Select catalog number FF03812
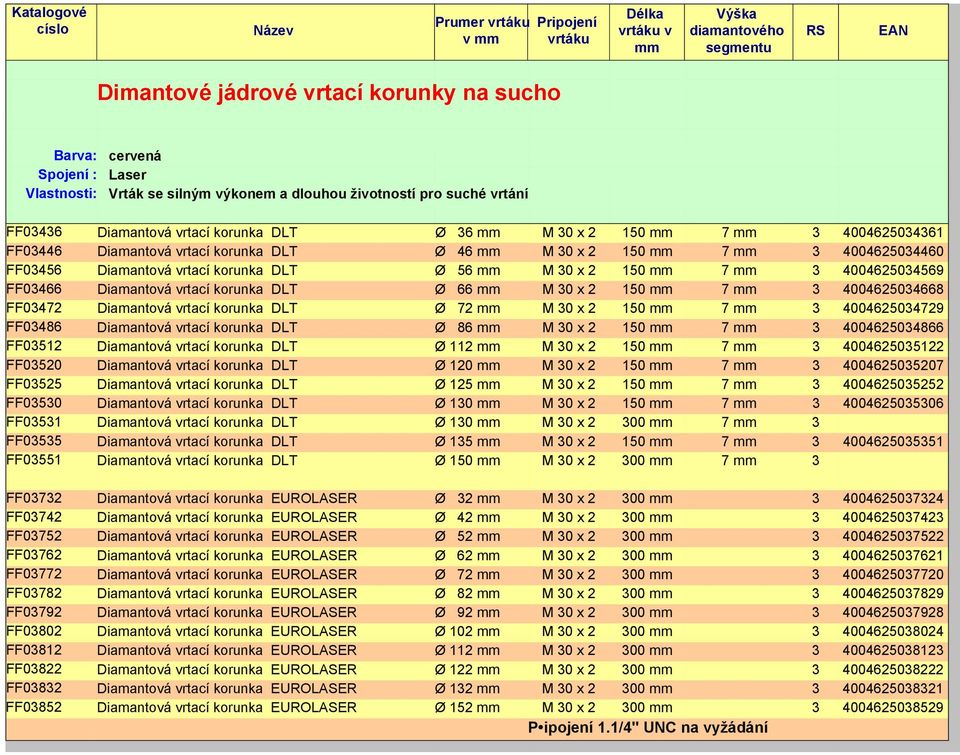 [x=34, y=650]
